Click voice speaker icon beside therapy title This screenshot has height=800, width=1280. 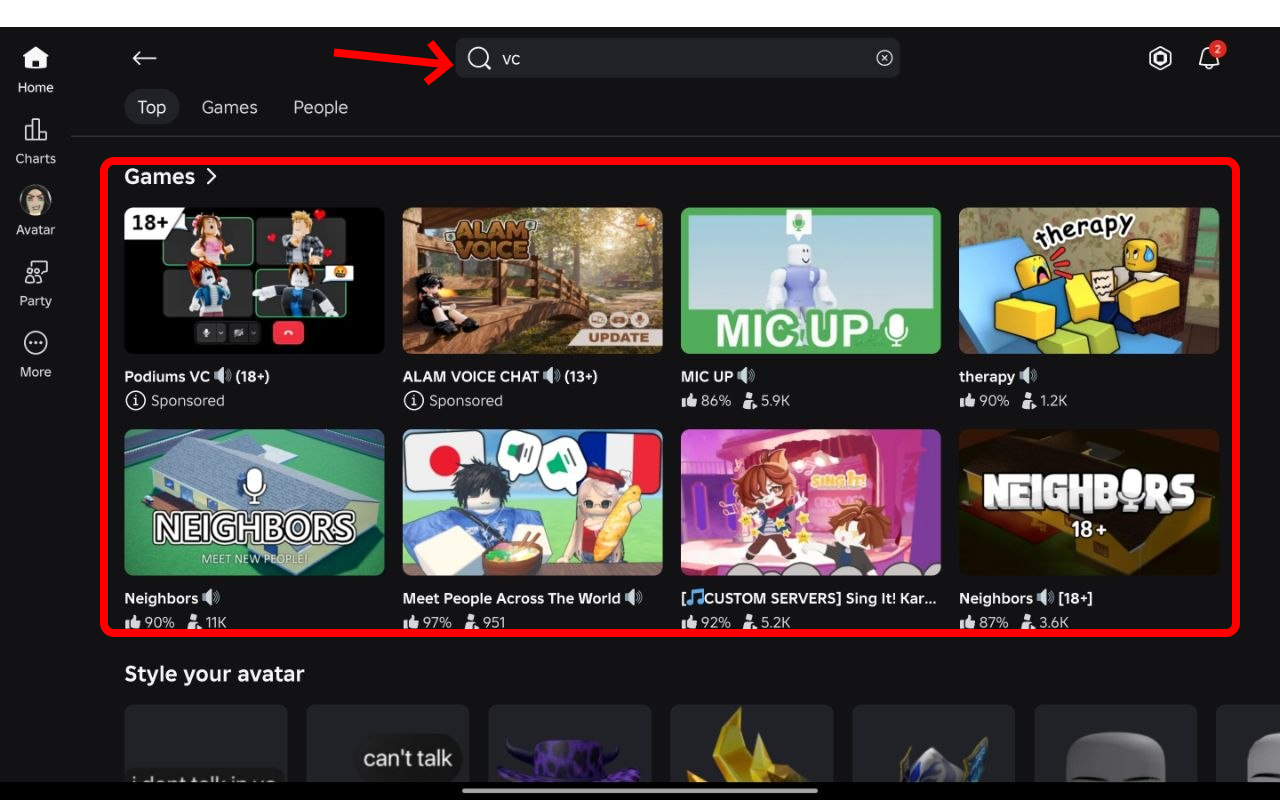[x=1028, y=376]
